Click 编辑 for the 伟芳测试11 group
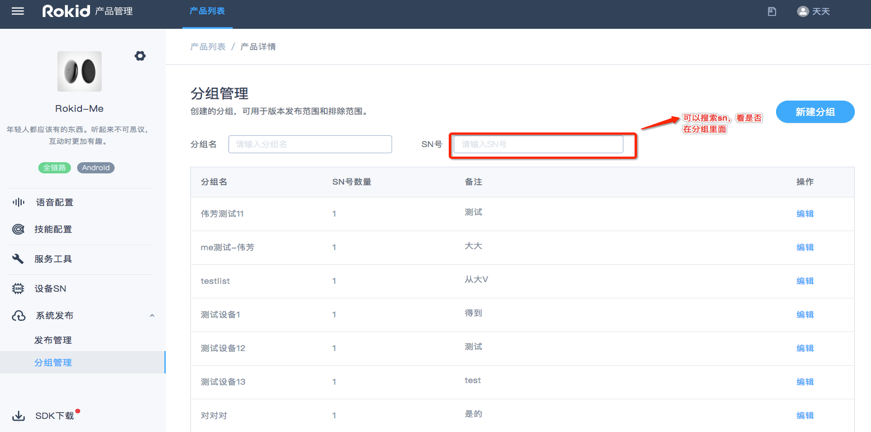The height and width of the screenshot is (432, 871). click(x=804, y=214)
